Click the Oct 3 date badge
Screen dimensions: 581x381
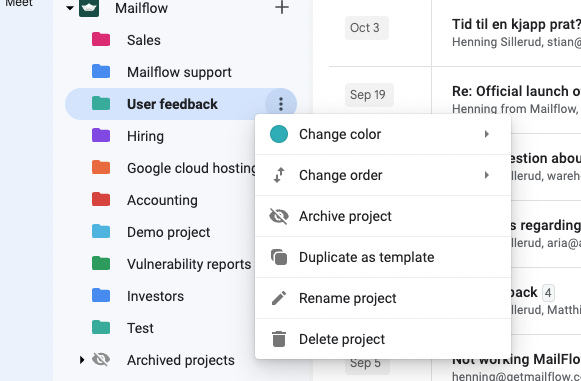pyautogui.click(x=367, y=28)
